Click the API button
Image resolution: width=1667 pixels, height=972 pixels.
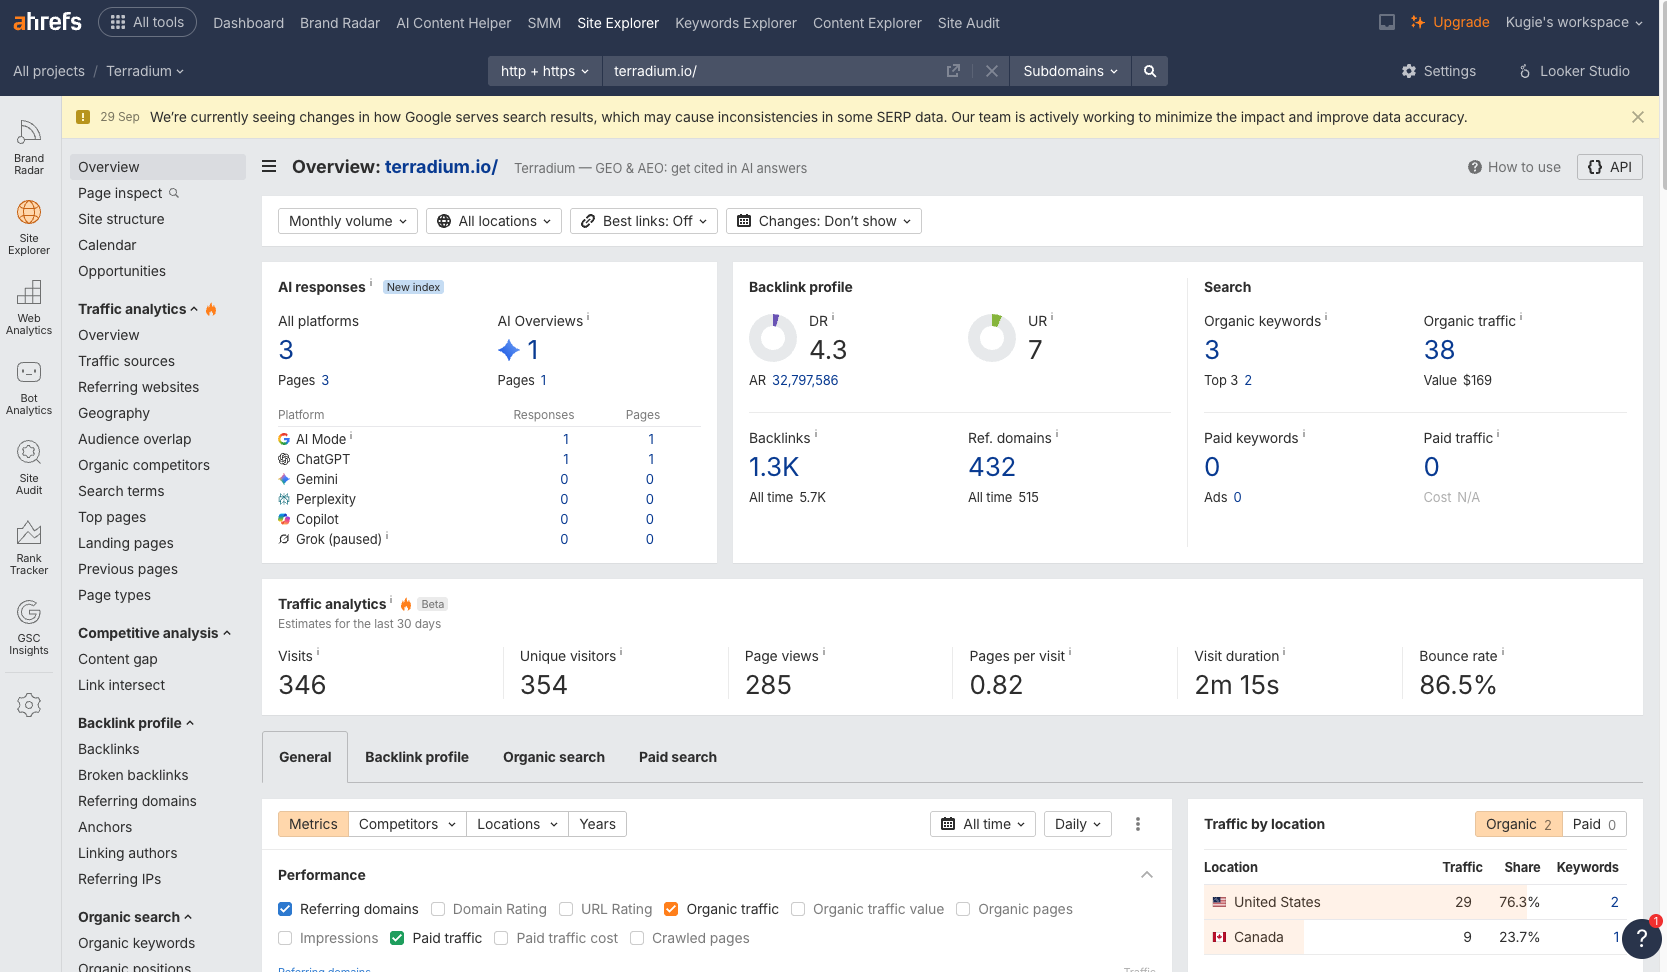pyautogui.click(x=1609, y=167)
